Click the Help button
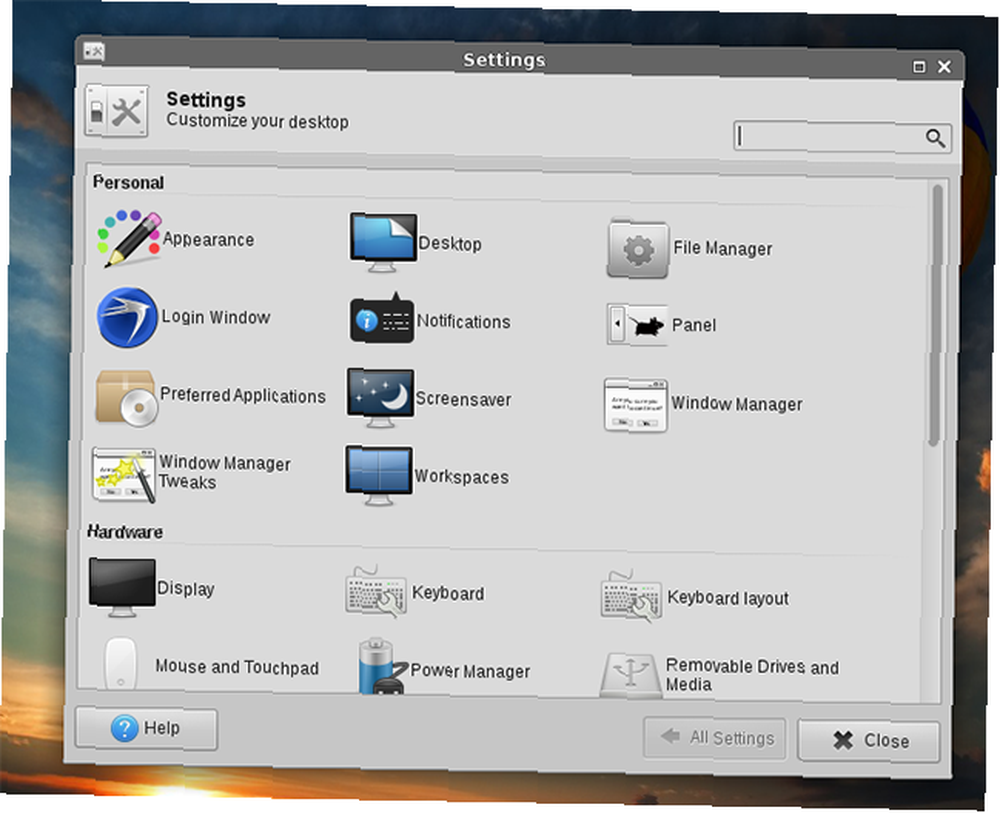The width and height of the screenshot is (1000, 813). tap(146, 728)
